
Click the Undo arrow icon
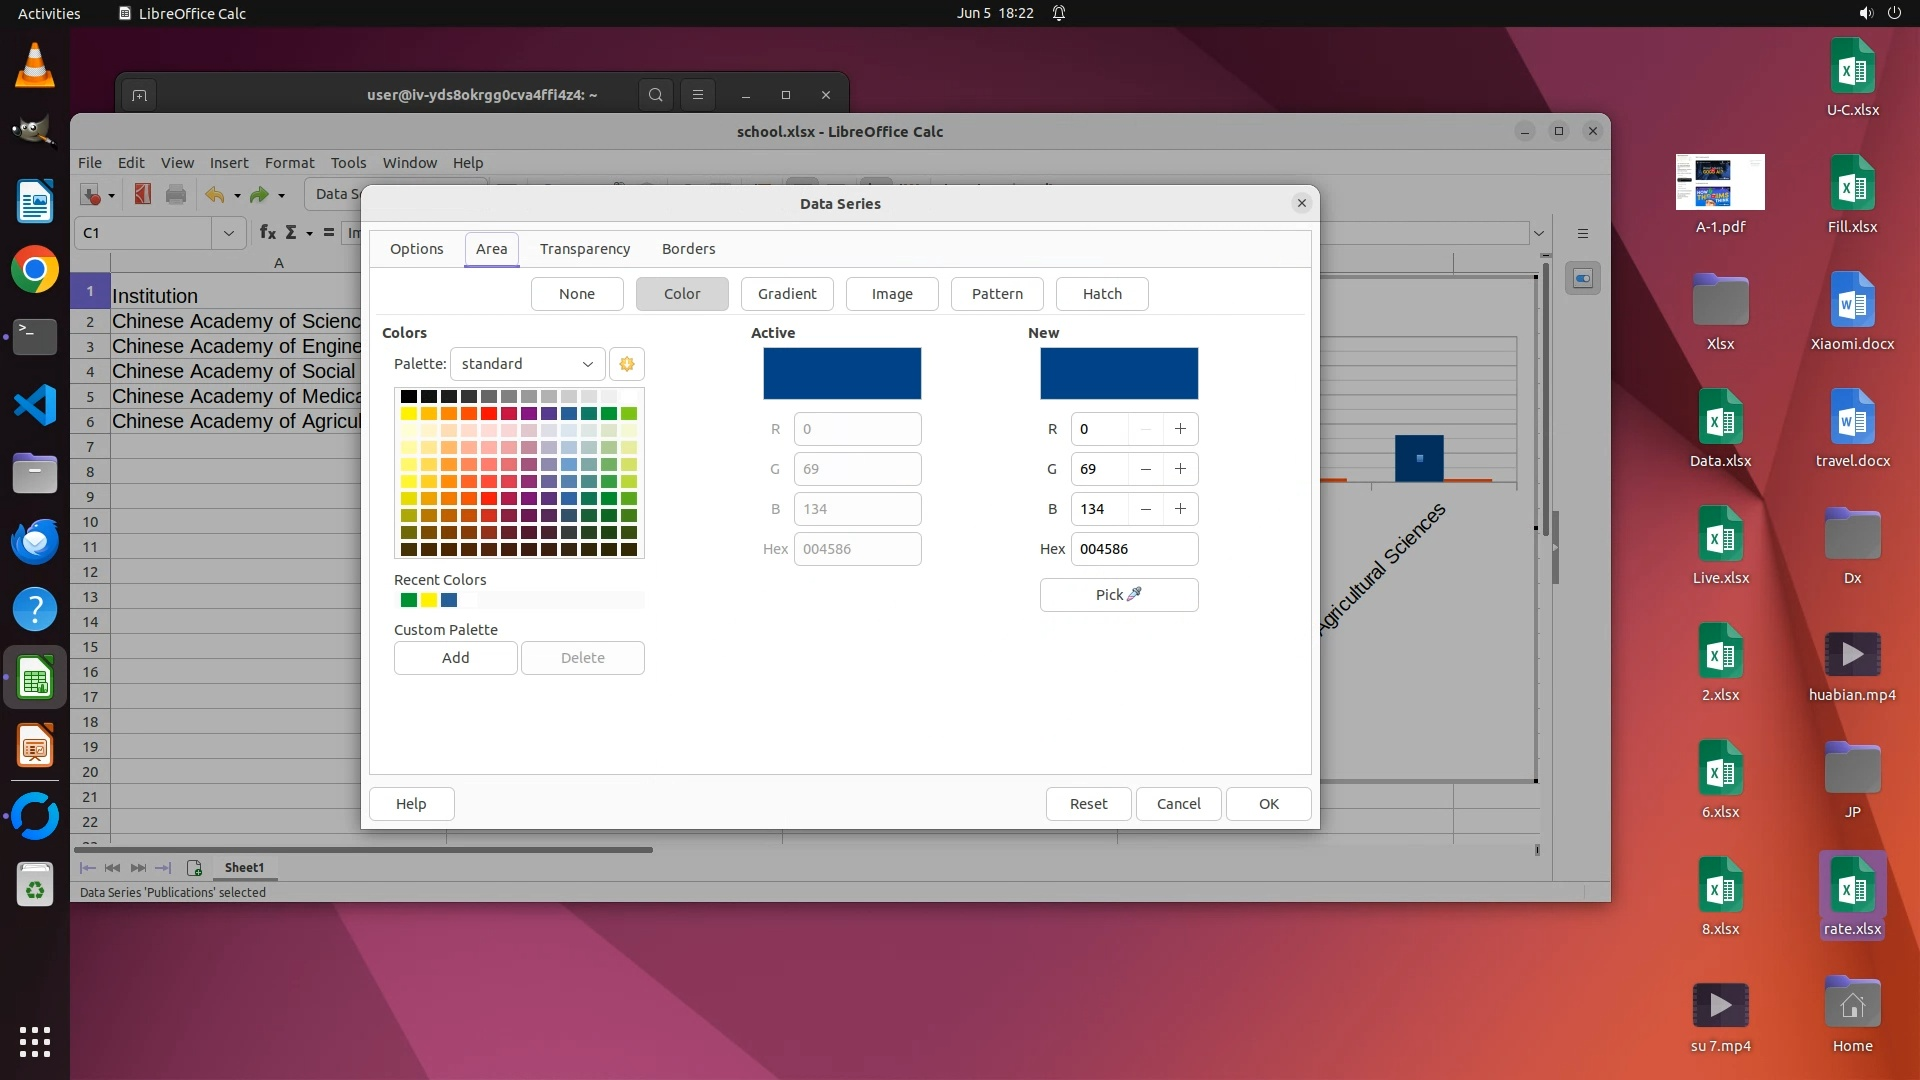214,195
